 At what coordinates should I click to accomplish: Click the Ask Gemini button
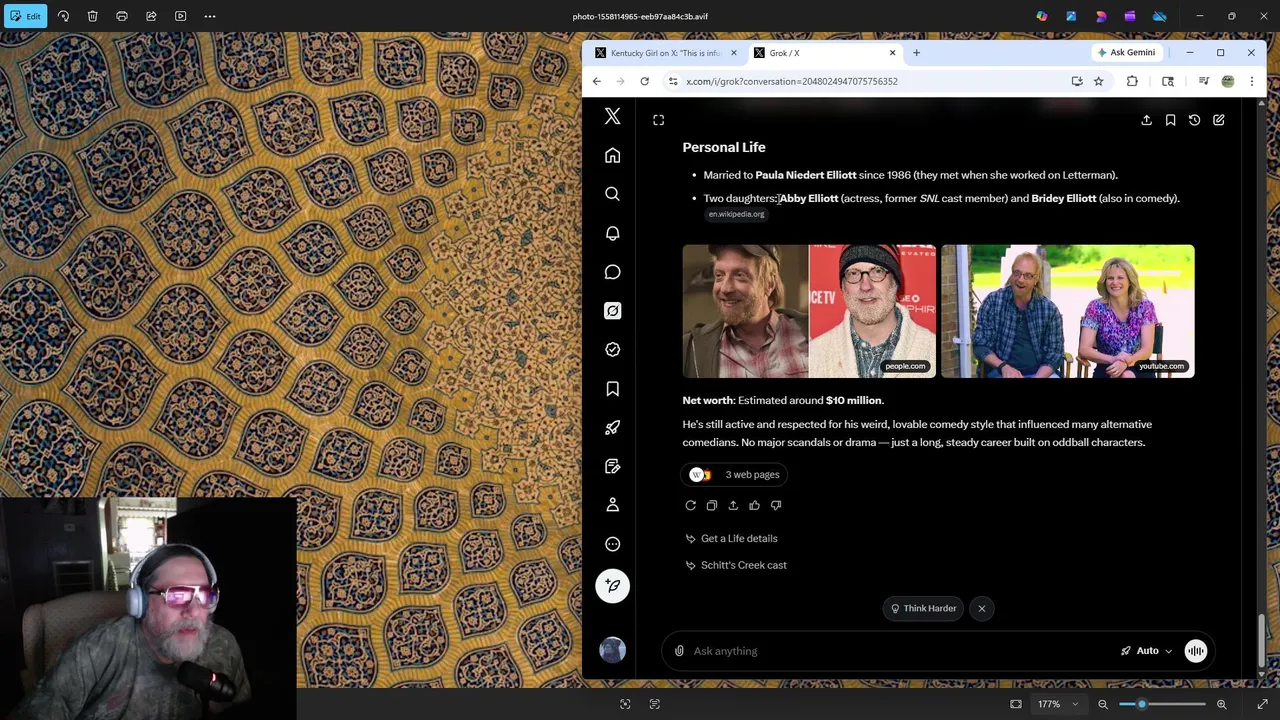tap(1126, 52)
